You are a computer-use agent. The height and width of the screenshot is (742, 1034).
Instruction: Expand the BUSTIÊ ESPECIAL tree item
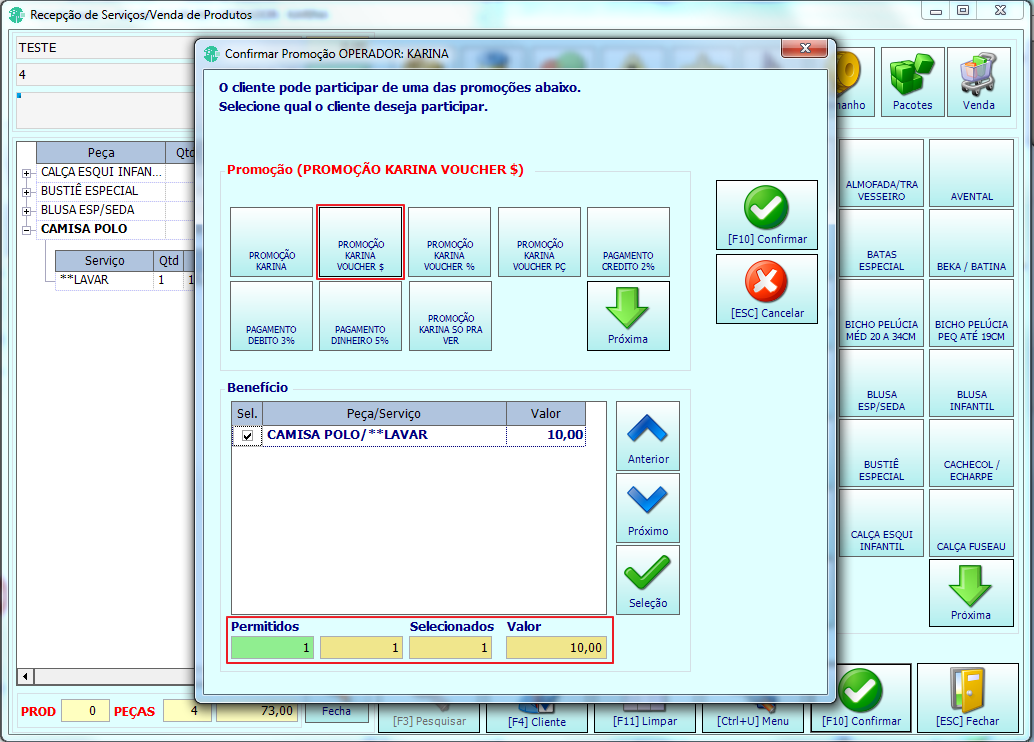(26, 193)
